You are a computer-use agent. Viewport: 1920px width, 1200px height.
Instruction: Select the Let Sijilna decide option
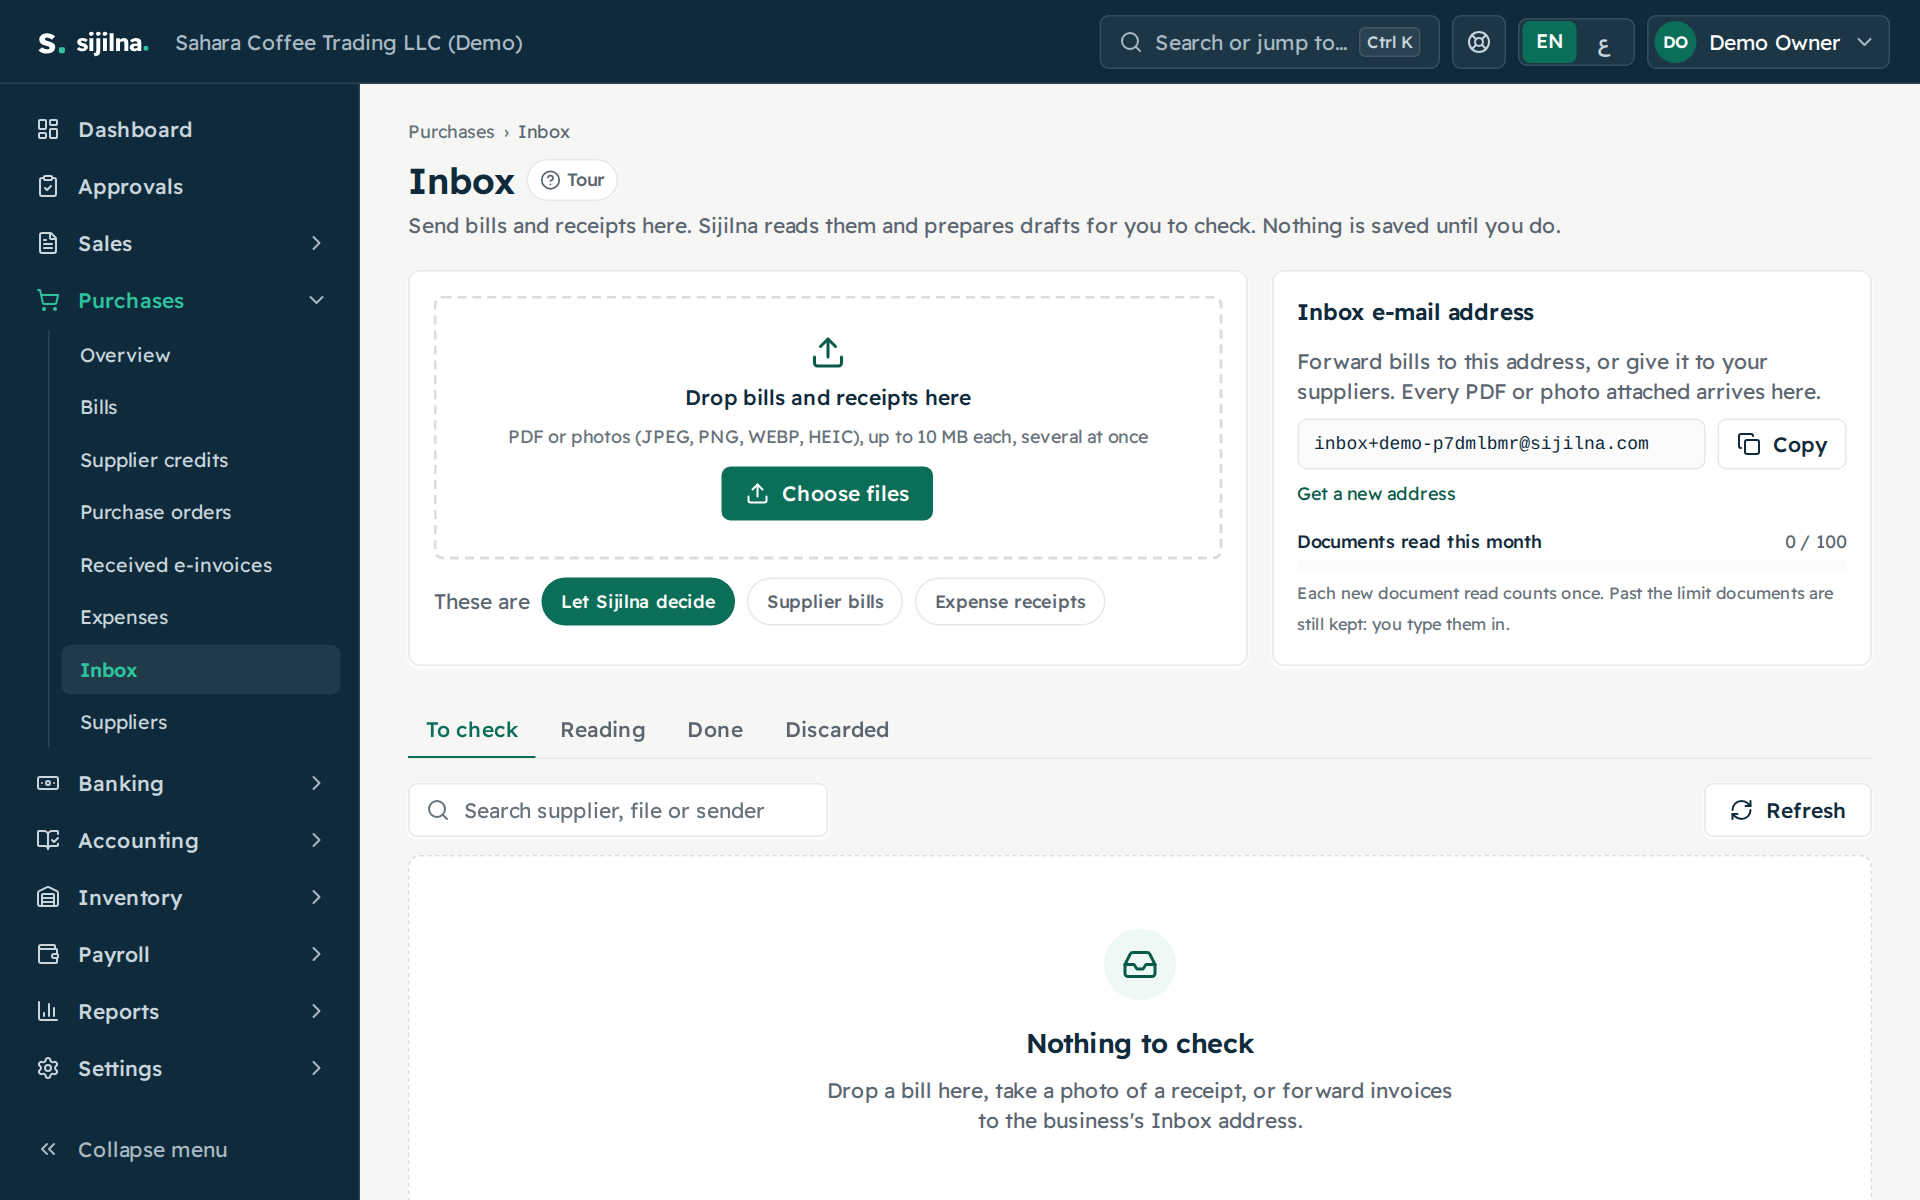pos(638,602)
